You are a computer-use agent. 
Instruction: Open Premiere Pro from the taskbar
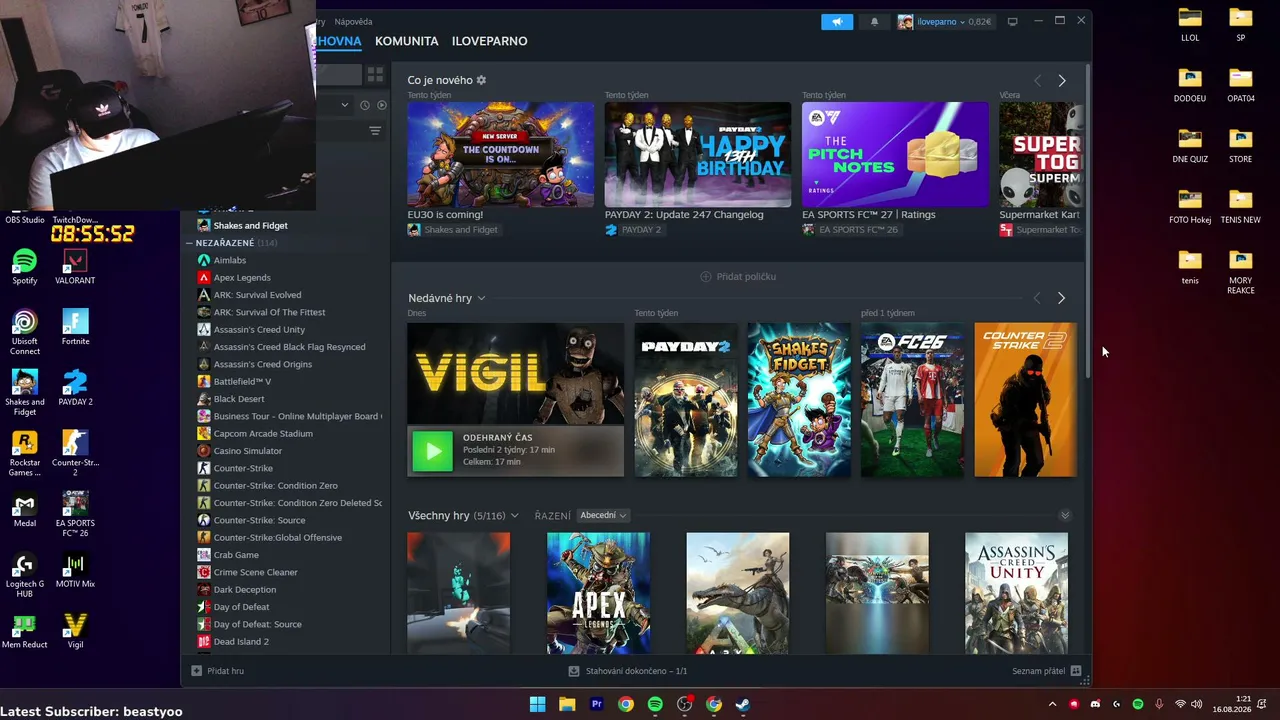click(597, 704)
